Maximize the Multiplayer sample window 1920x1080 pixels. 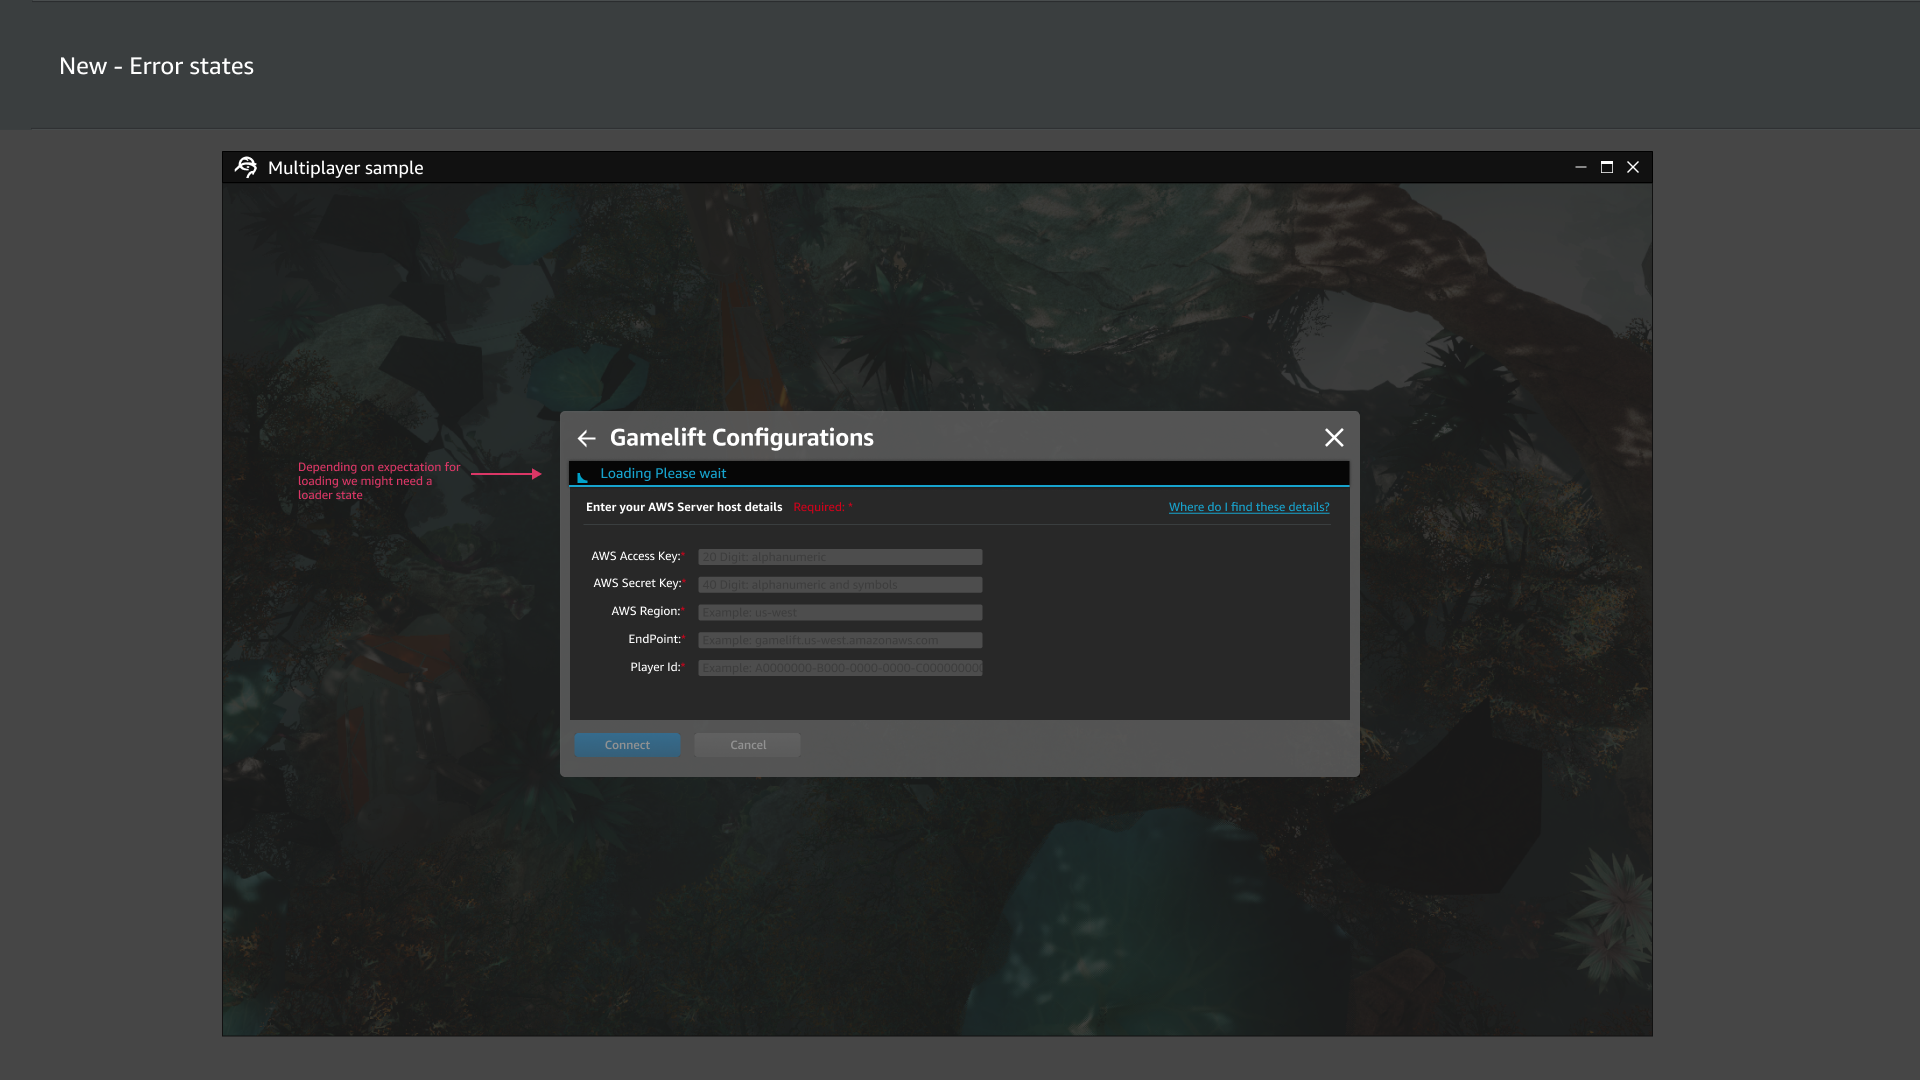click(1607, 167)
